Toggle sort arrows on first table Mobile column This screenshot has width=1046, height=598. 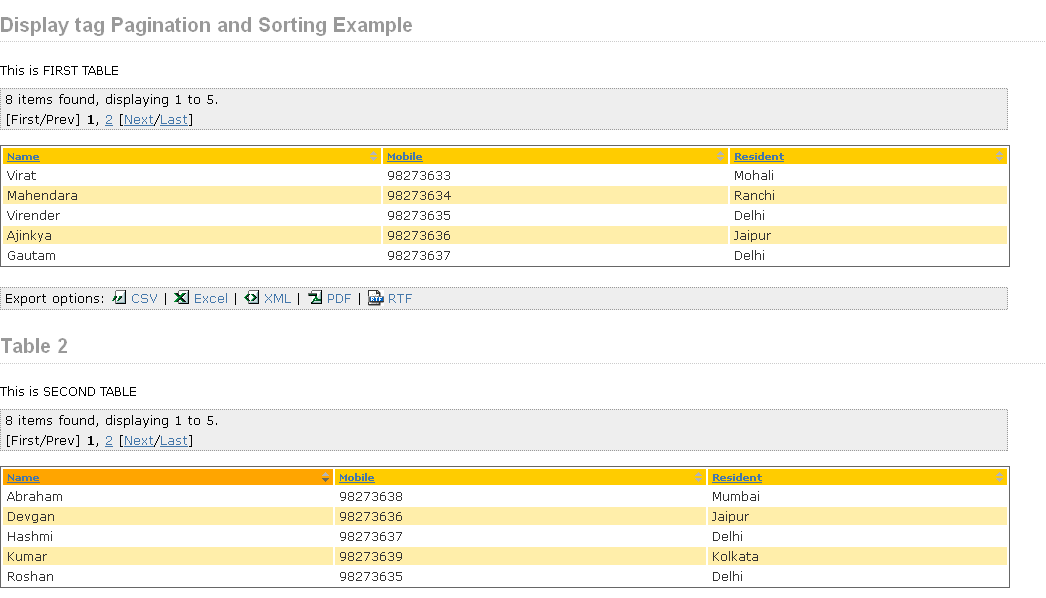pos(720,156)
